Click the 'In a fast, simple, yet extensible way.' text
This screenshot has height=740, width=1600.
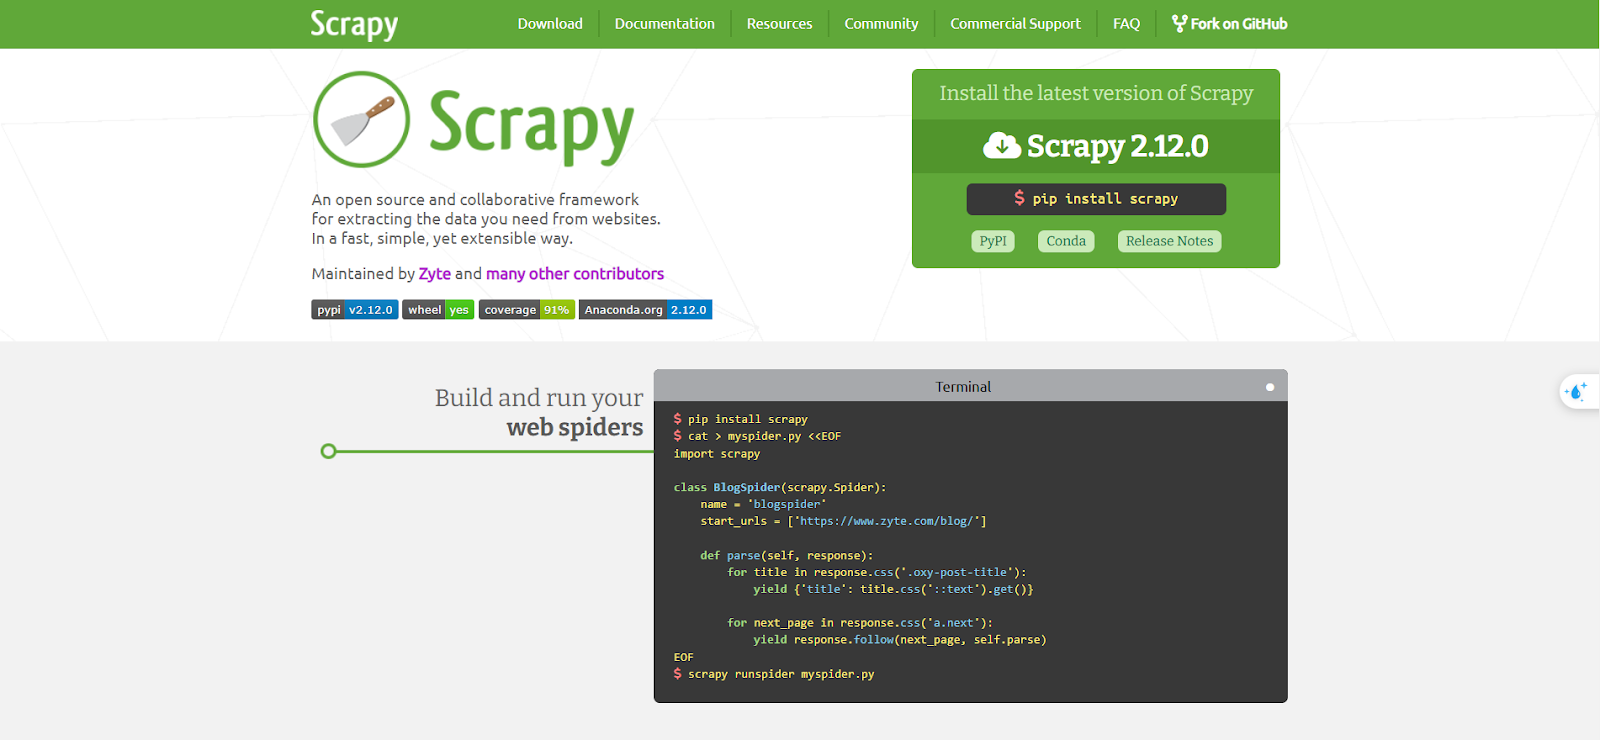click(442, 239)
